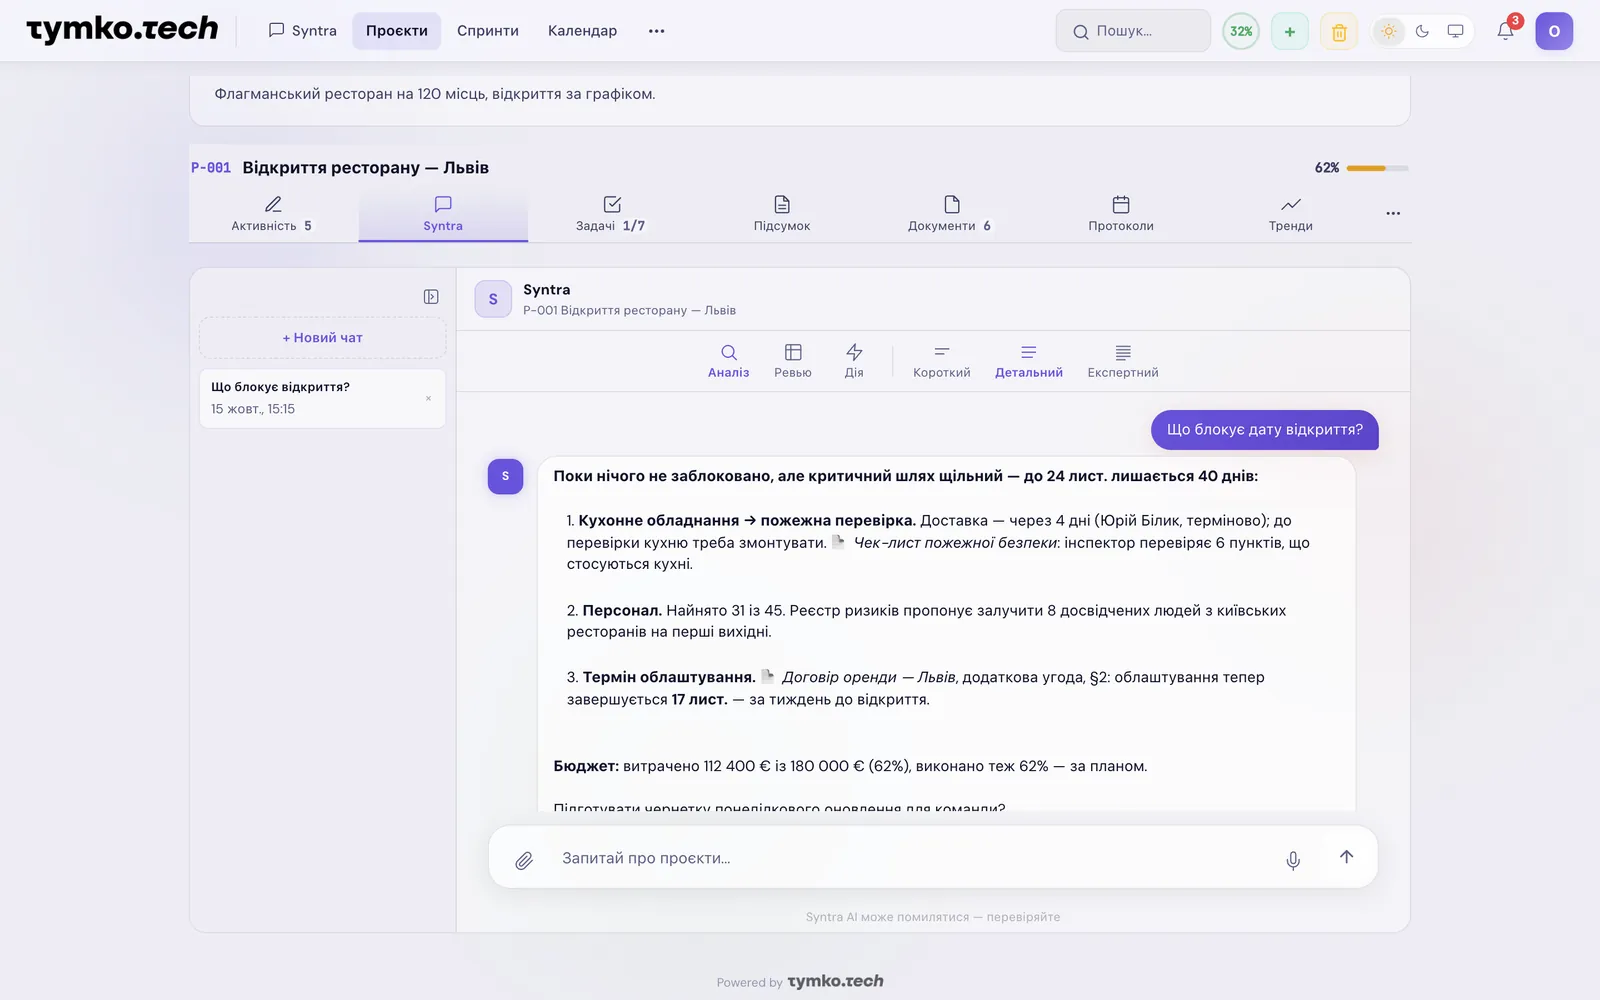Delete the 'Що блокує відкриття?' chat
Viewport: 1600px width, 1000px height.
428,398
